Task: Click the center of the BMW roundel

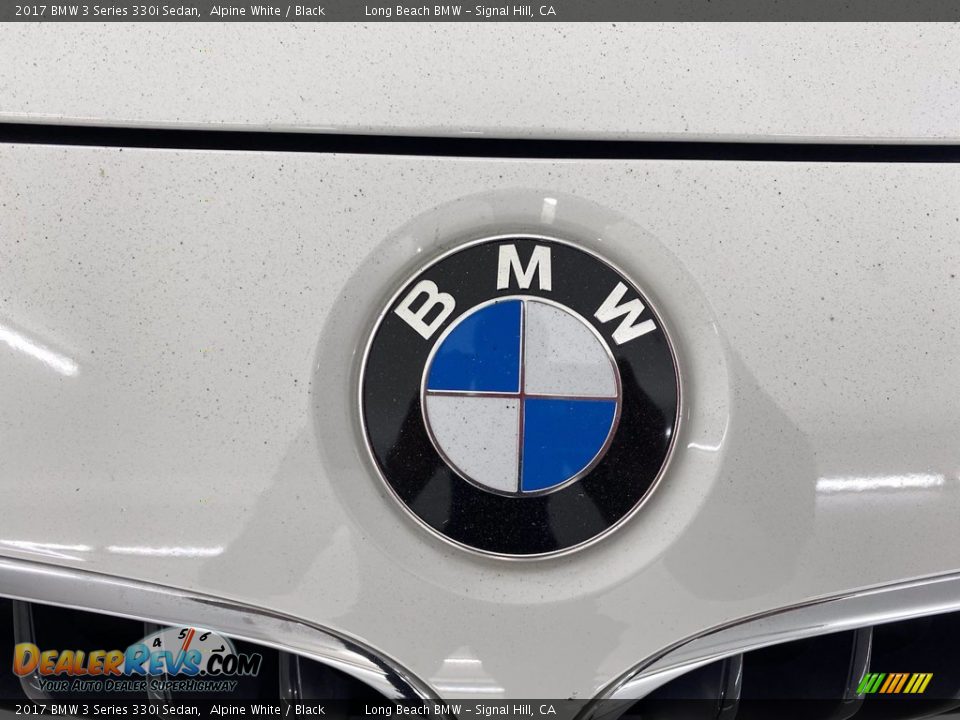Action: (520, 396)
